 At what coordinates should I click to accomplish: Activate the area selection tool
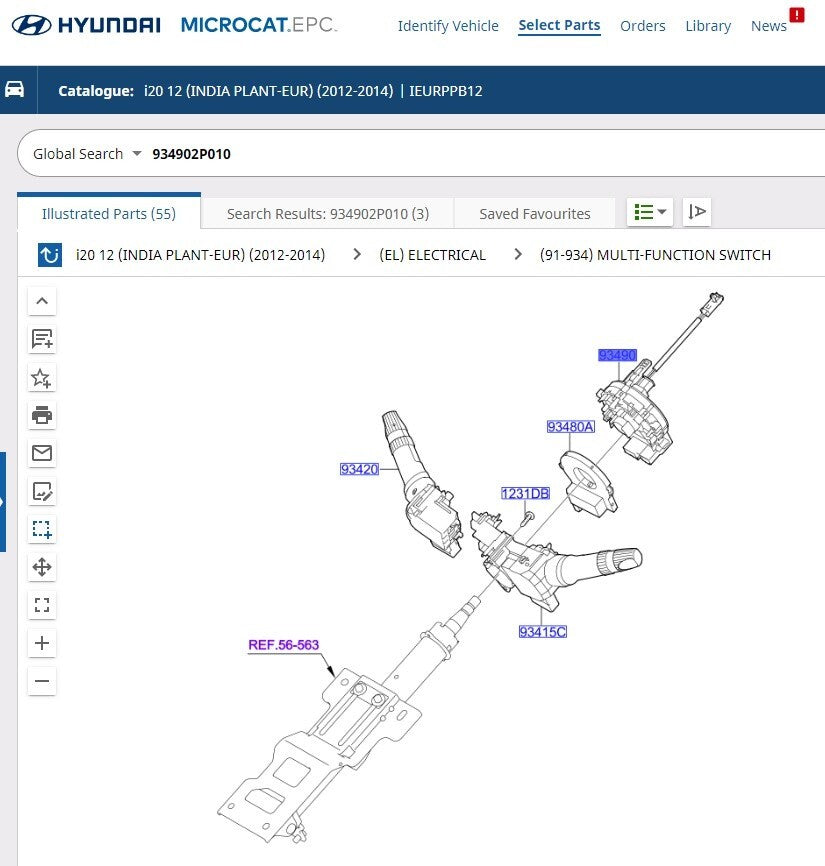click(42, 529)
